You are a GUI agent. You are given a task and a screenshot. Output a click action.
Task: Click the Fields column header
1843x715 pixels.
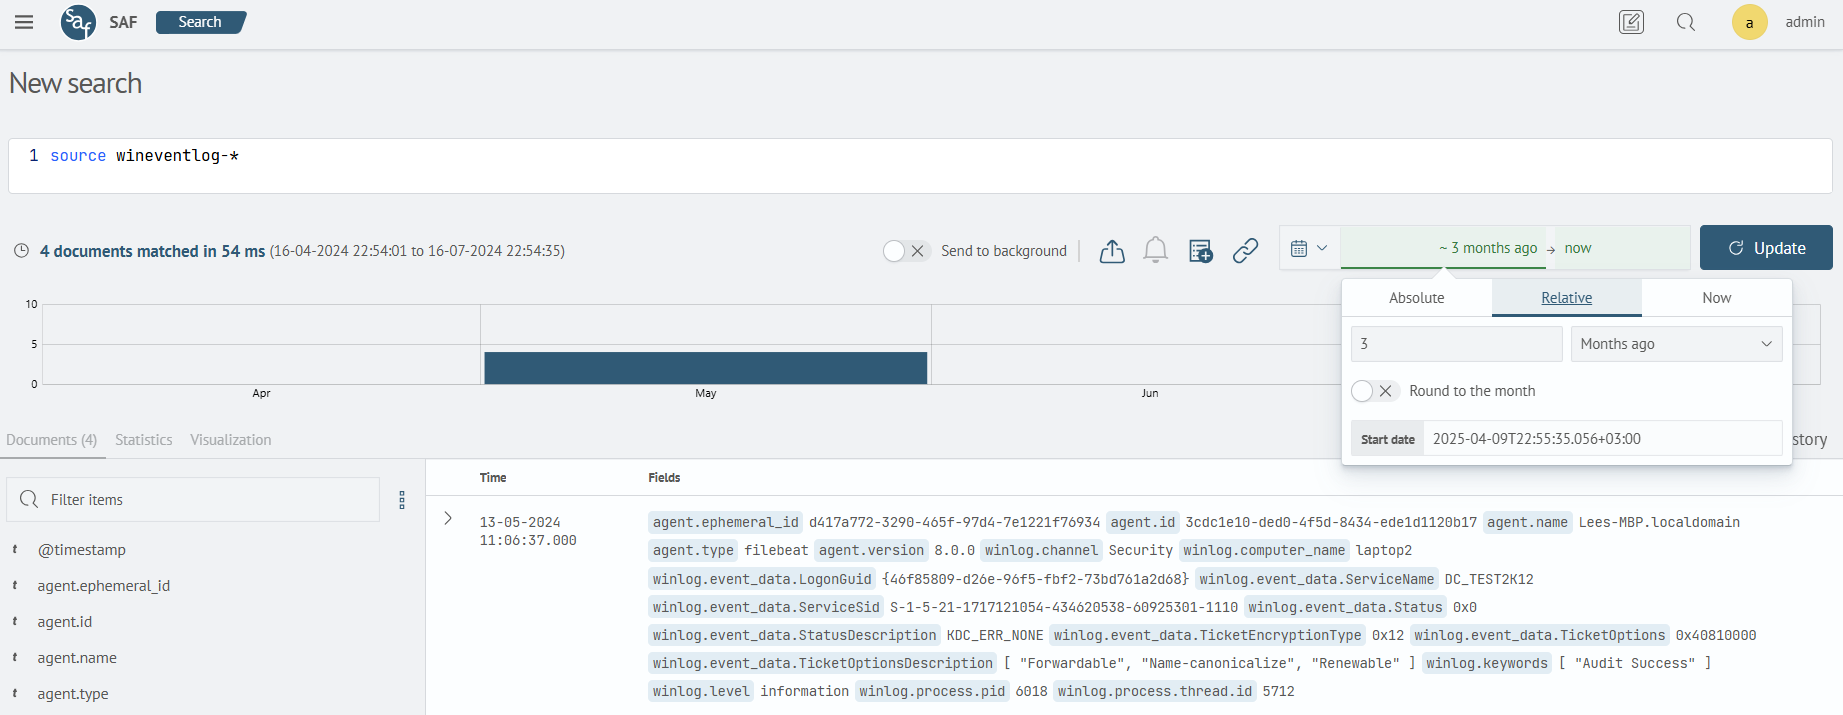pyautogui.click(x=664, y=478)
